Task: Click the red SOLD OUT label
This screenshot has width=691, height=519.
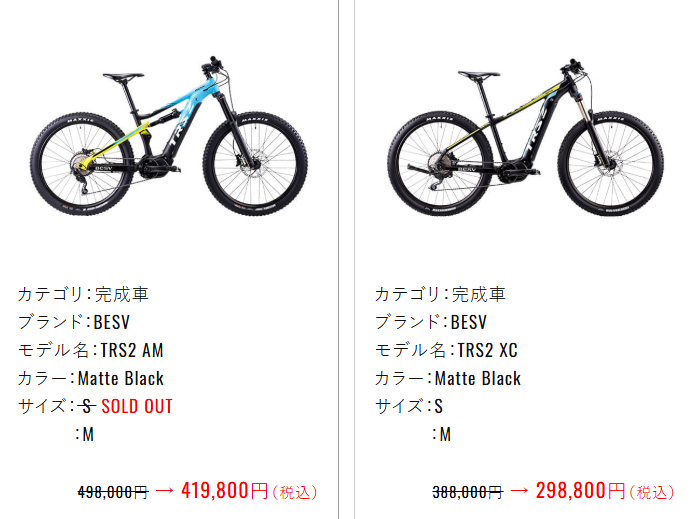Action: [x=137, y=406]
